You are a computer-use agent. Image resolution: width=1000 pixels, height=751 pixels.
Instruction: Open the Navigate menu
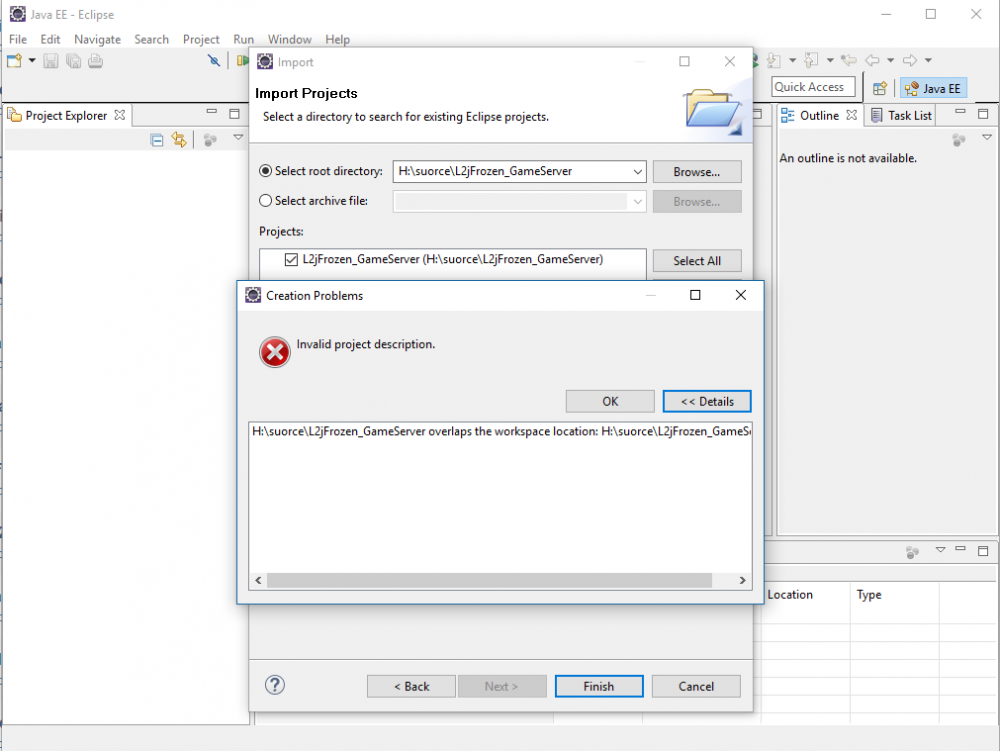[x=97, y=39]
